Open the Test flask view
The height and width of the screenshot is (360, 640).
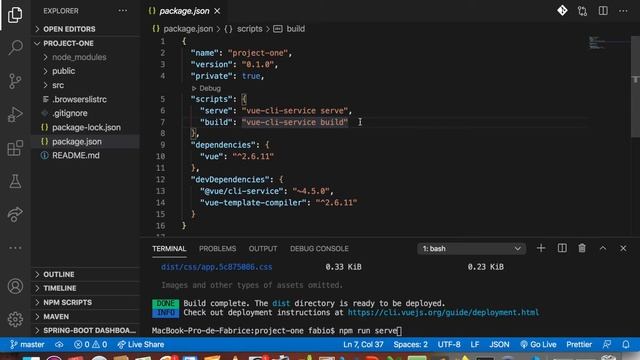pos(15,181)
